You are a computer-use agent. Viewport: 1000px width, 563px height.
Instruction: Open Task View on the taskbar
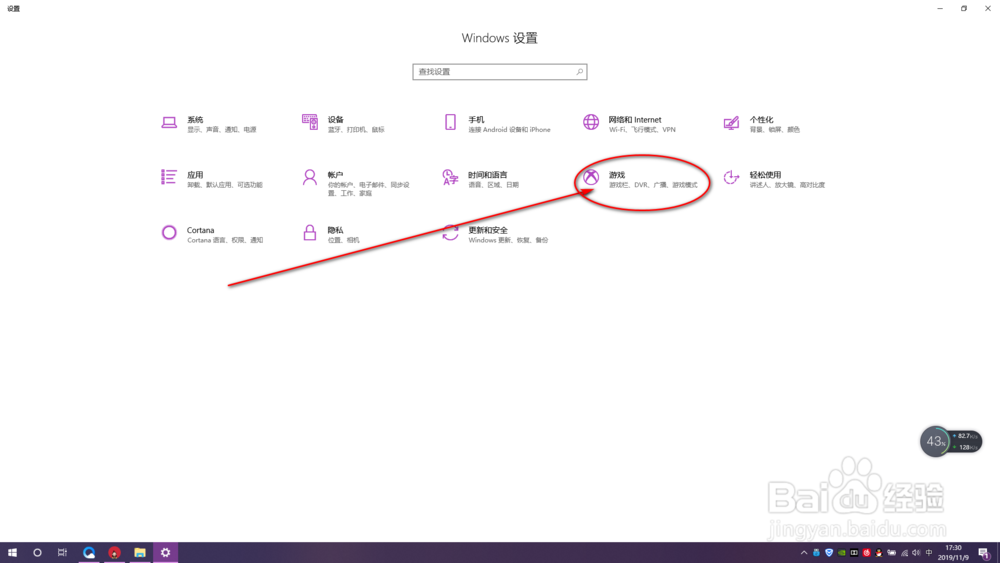pyautogui.click(x=62, y=553)
